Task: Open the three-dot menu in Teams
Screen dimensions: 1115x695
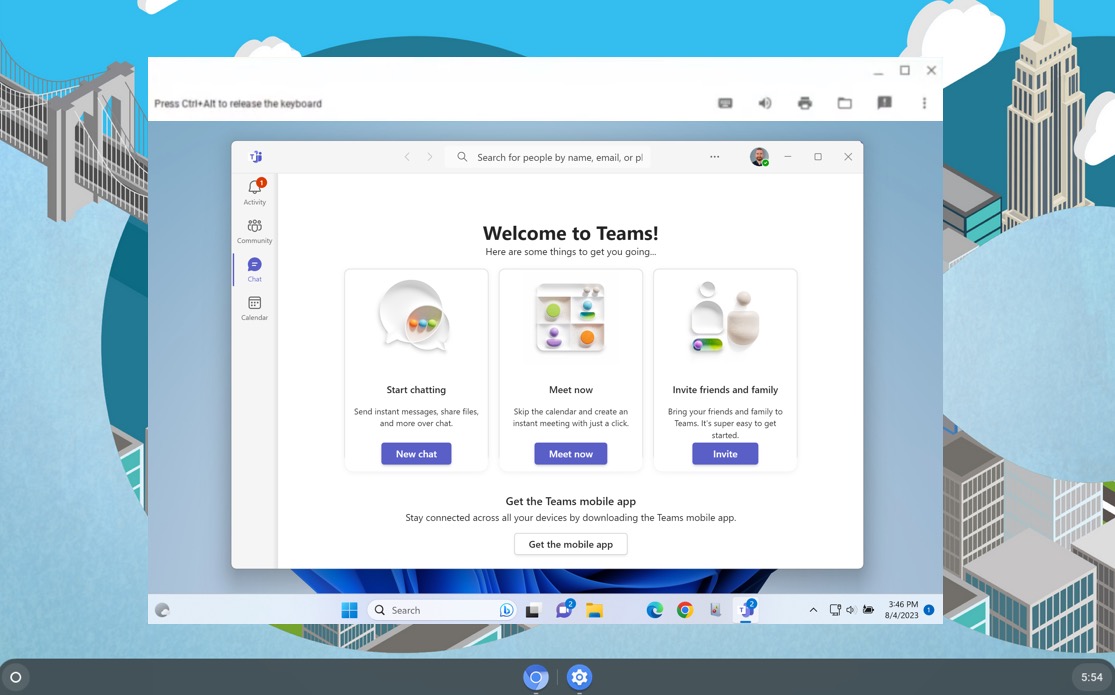Action: click(x=714, y=156)
